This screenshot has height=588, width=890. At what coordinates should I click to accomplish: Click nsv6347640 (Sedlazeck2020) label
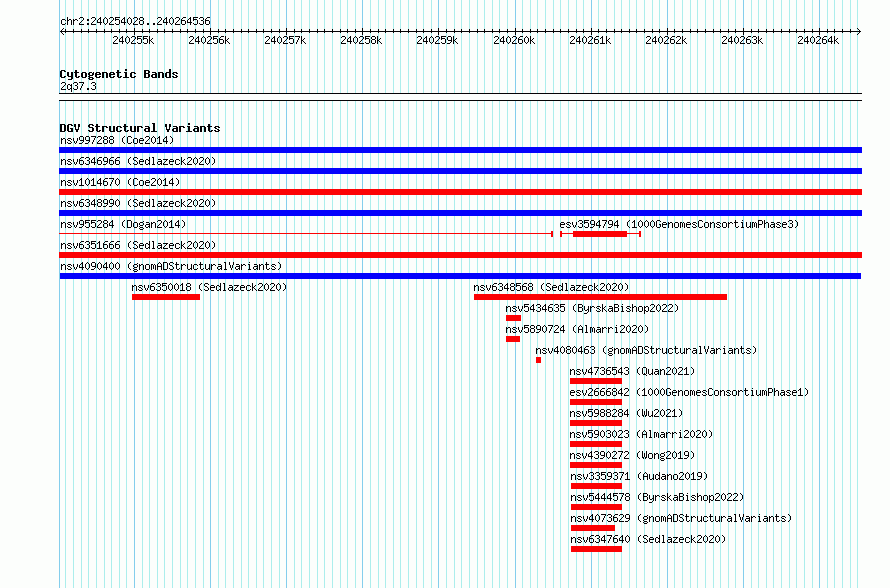[x=648, y=539]
